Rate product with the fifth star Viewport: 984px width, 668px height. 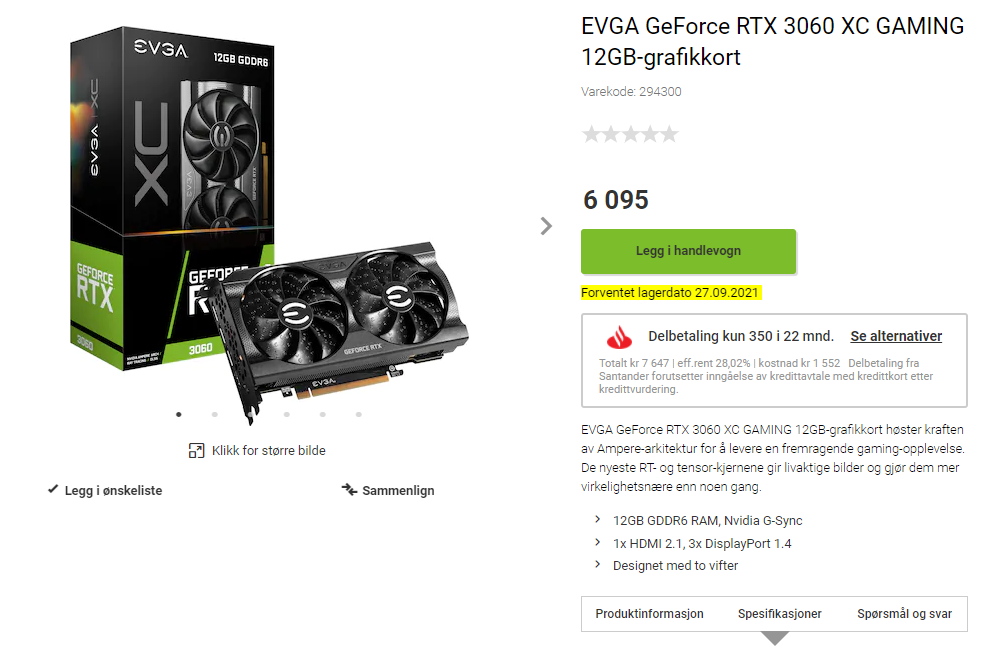tap(670, 134)
